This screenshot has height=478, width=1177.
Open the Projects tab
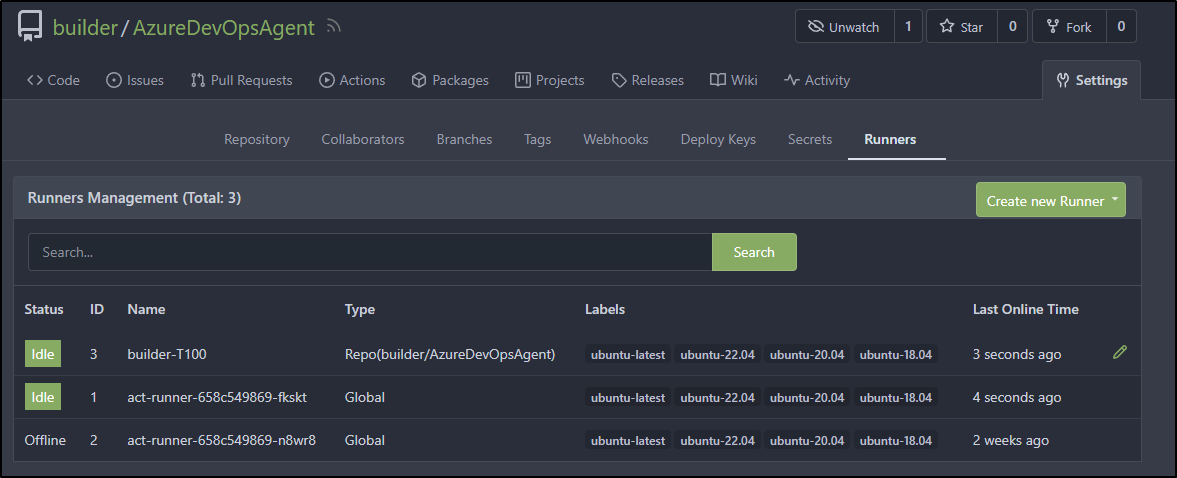click(x=549, y=80)
